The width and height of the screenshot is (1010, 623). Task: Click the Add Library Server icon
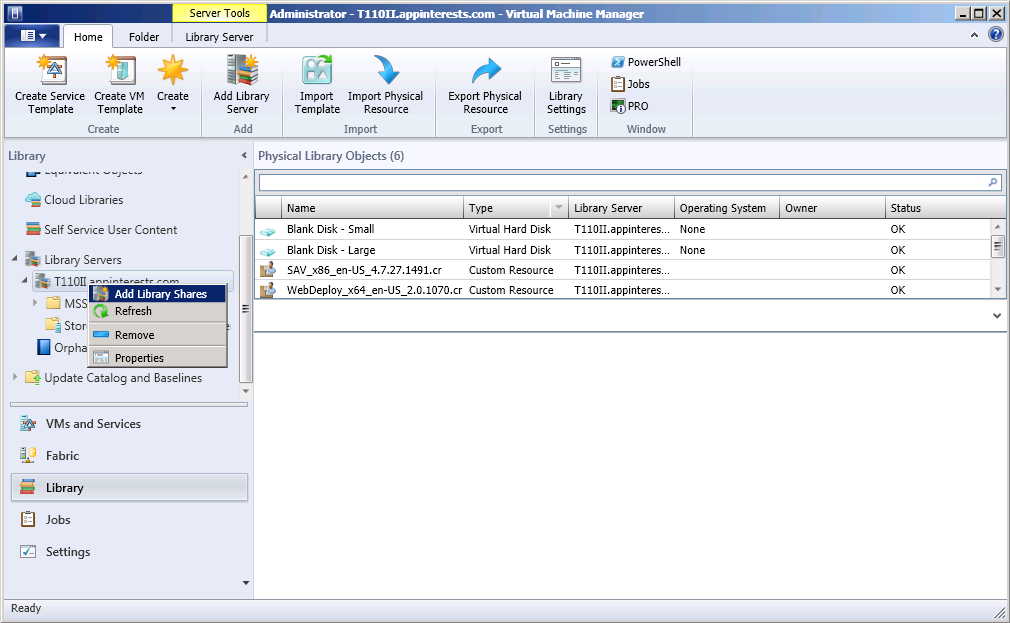pyautogui.click(x=241, y=71)
